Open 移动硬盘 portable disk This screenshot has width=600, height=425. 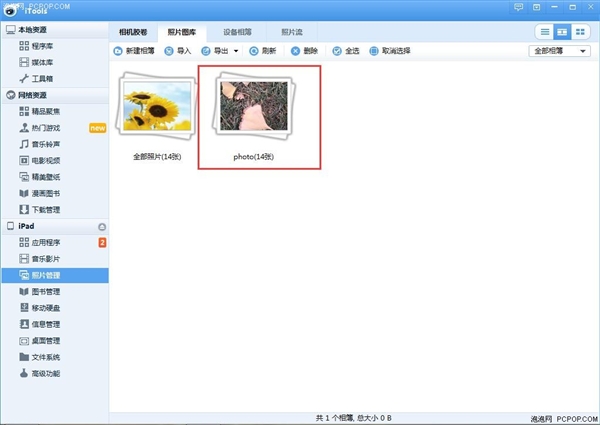(39, 308)
